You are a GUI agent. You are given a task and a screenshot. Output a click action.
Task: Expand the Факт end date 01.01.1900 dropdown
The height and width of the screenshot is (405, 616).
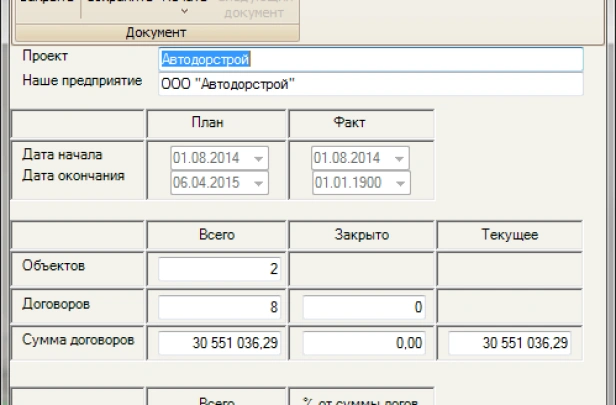(x=400, y=182)
